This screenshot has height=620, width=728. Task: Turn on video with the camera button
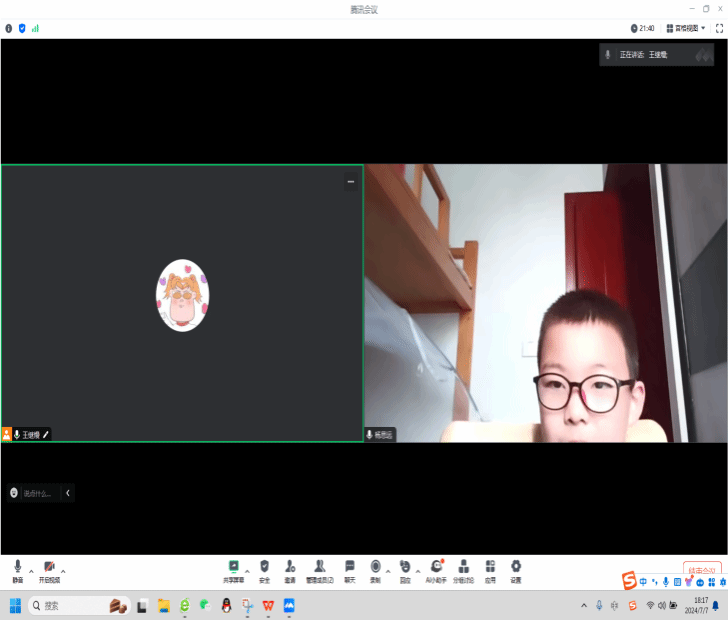[x=49, y=569]
